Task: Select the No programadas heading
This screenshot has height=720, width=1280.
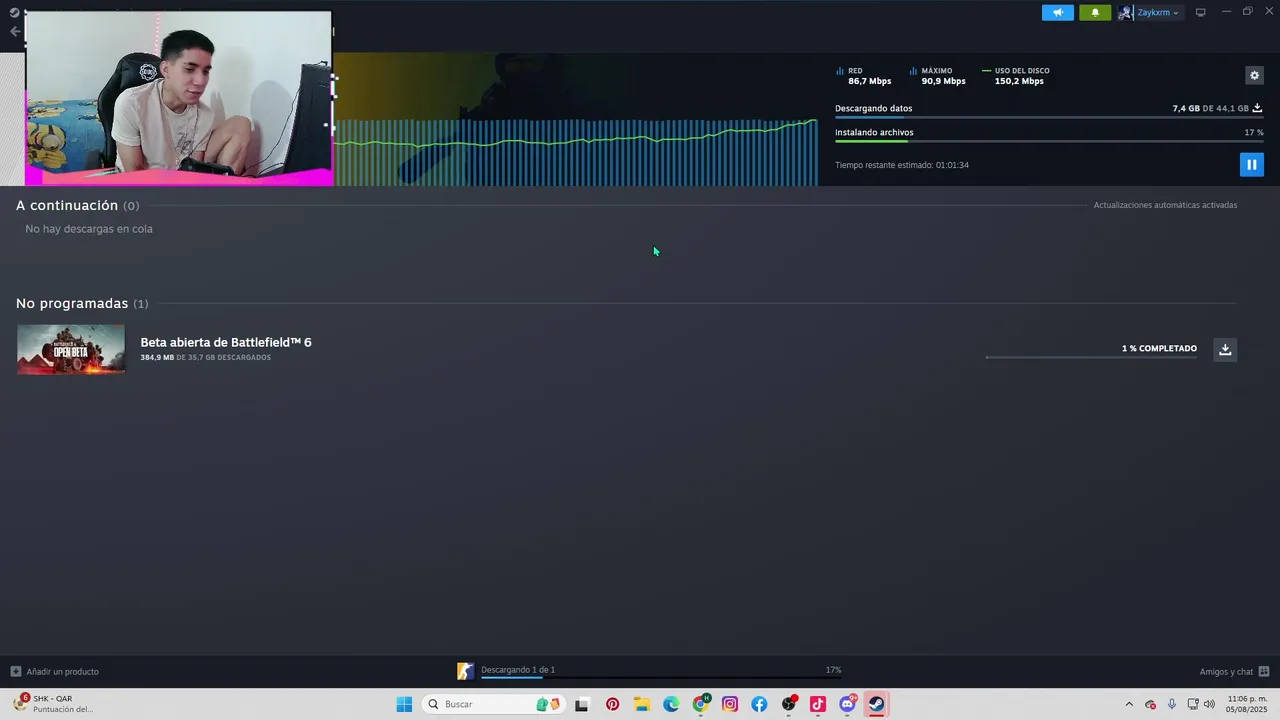Action: pos(72,303)
